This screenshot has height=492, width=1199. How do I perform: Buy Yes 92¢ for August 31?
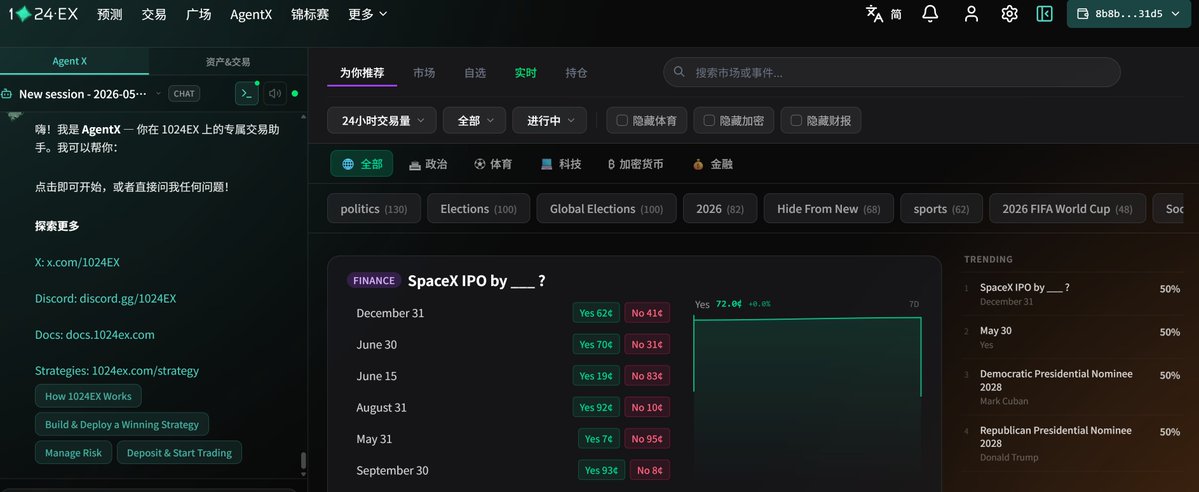596,407
